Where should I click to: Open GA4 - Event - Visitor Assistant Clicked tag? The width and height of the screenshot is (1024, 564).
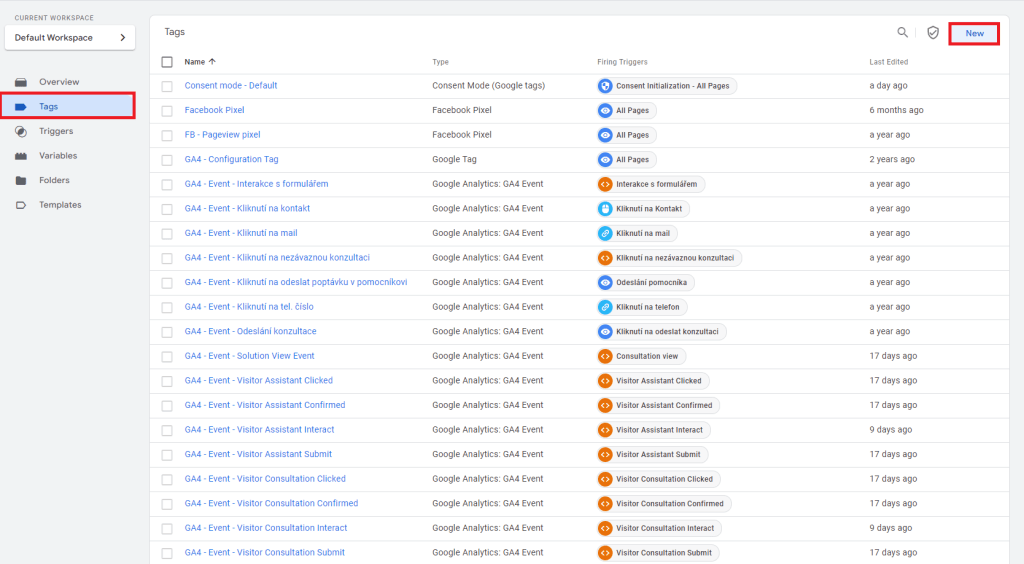tap(259, 381)
